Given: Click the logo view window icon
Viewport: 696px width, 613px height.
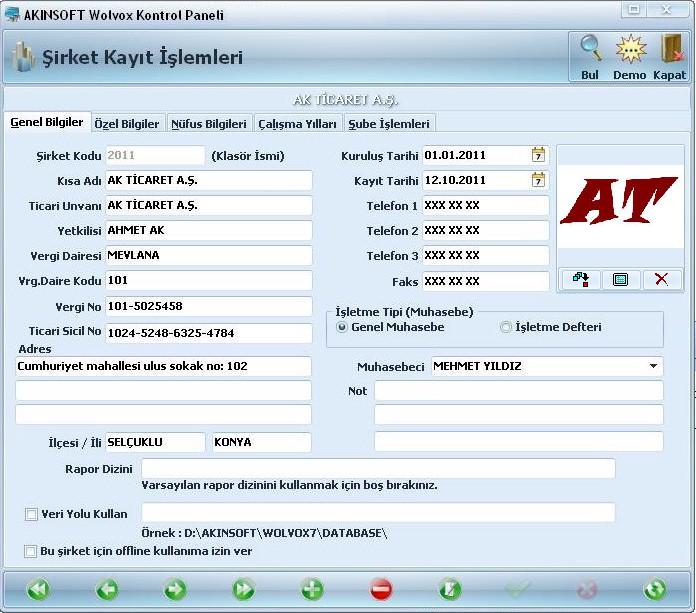Looking at the screenshot, I should 620,280.
